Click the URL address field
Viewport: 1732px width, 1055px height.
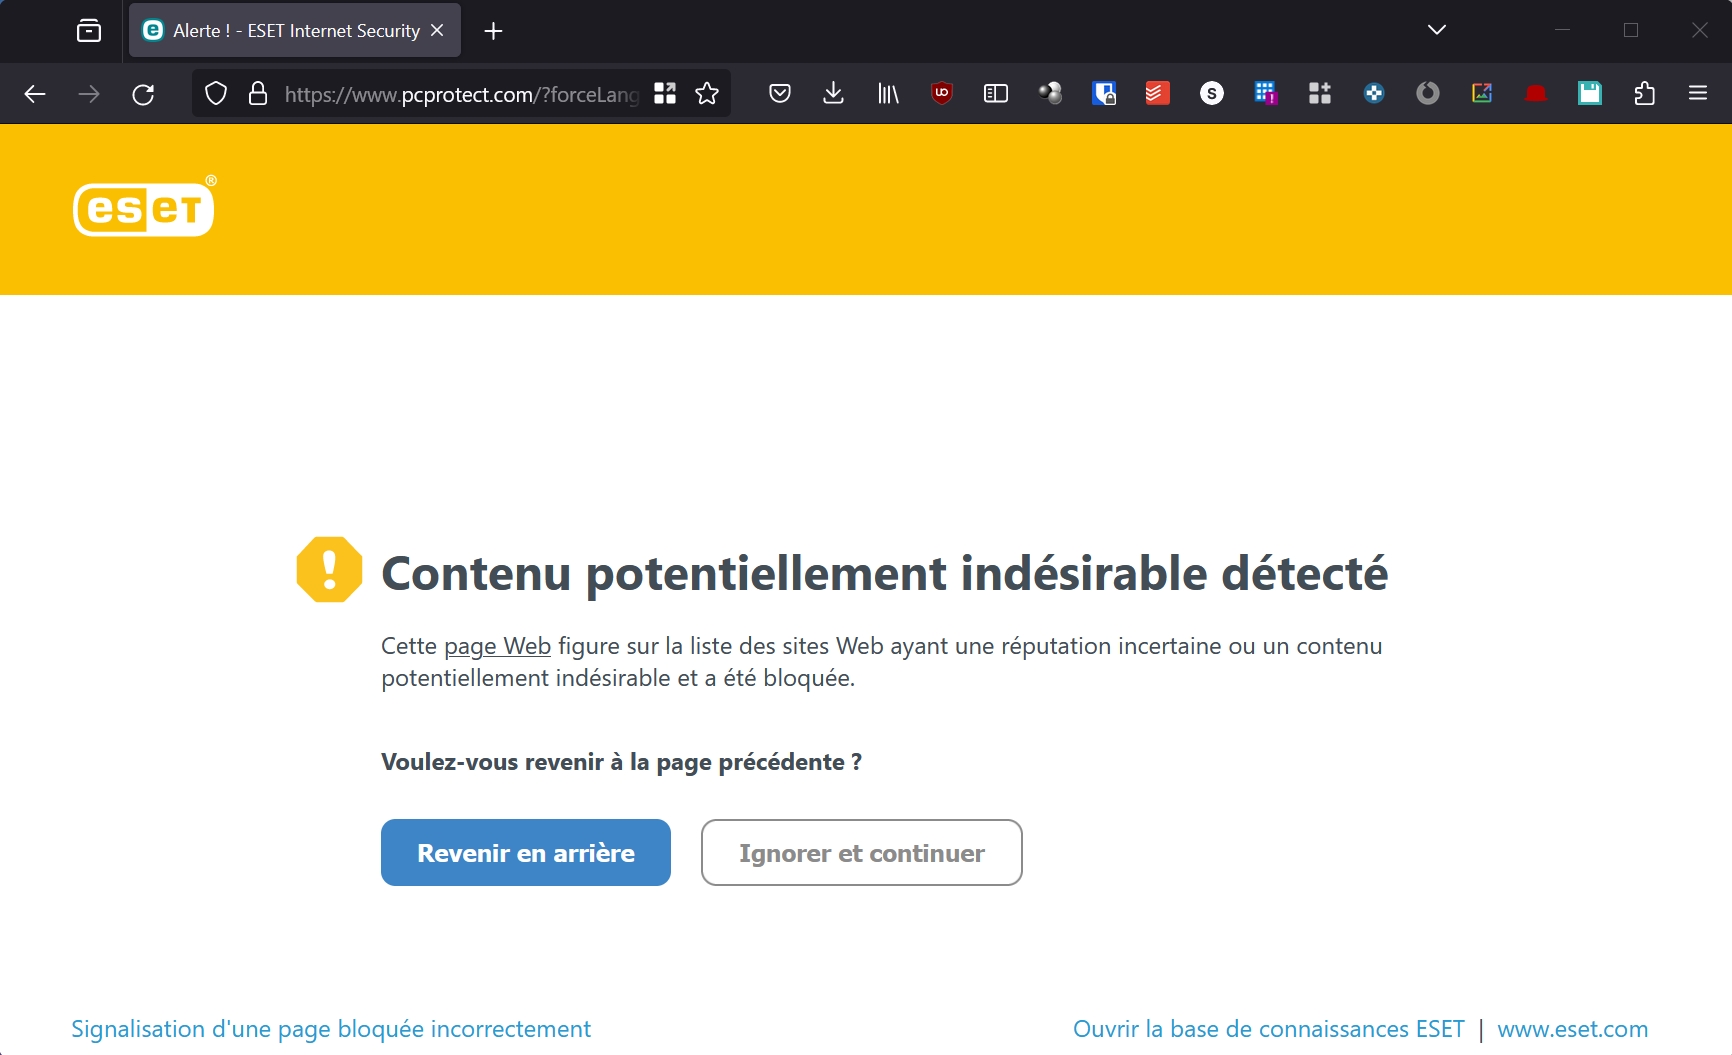coord(460,94)
